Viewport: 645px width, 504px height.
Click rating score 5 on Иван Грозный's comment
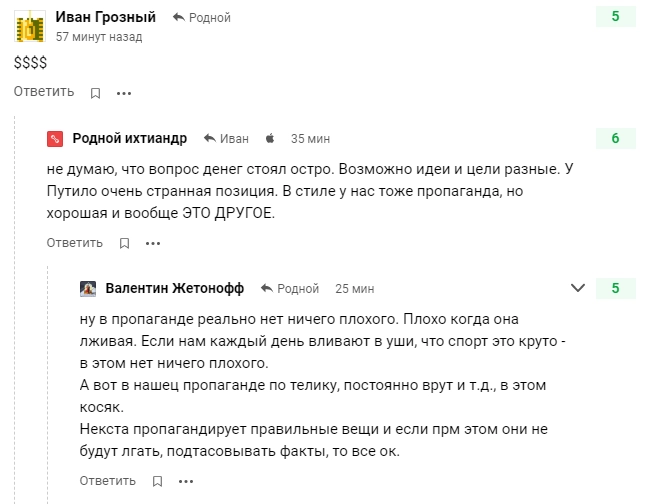click(x=615, y=17)
